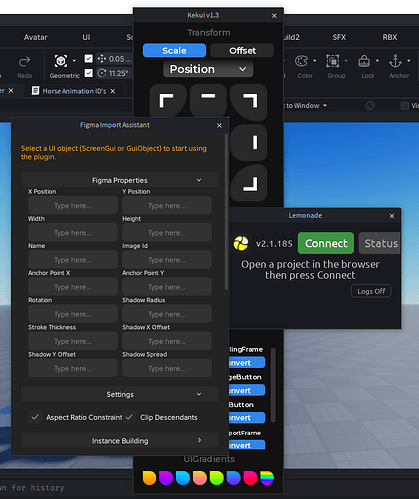Switch to the Avatar ribbon tab

36,37
